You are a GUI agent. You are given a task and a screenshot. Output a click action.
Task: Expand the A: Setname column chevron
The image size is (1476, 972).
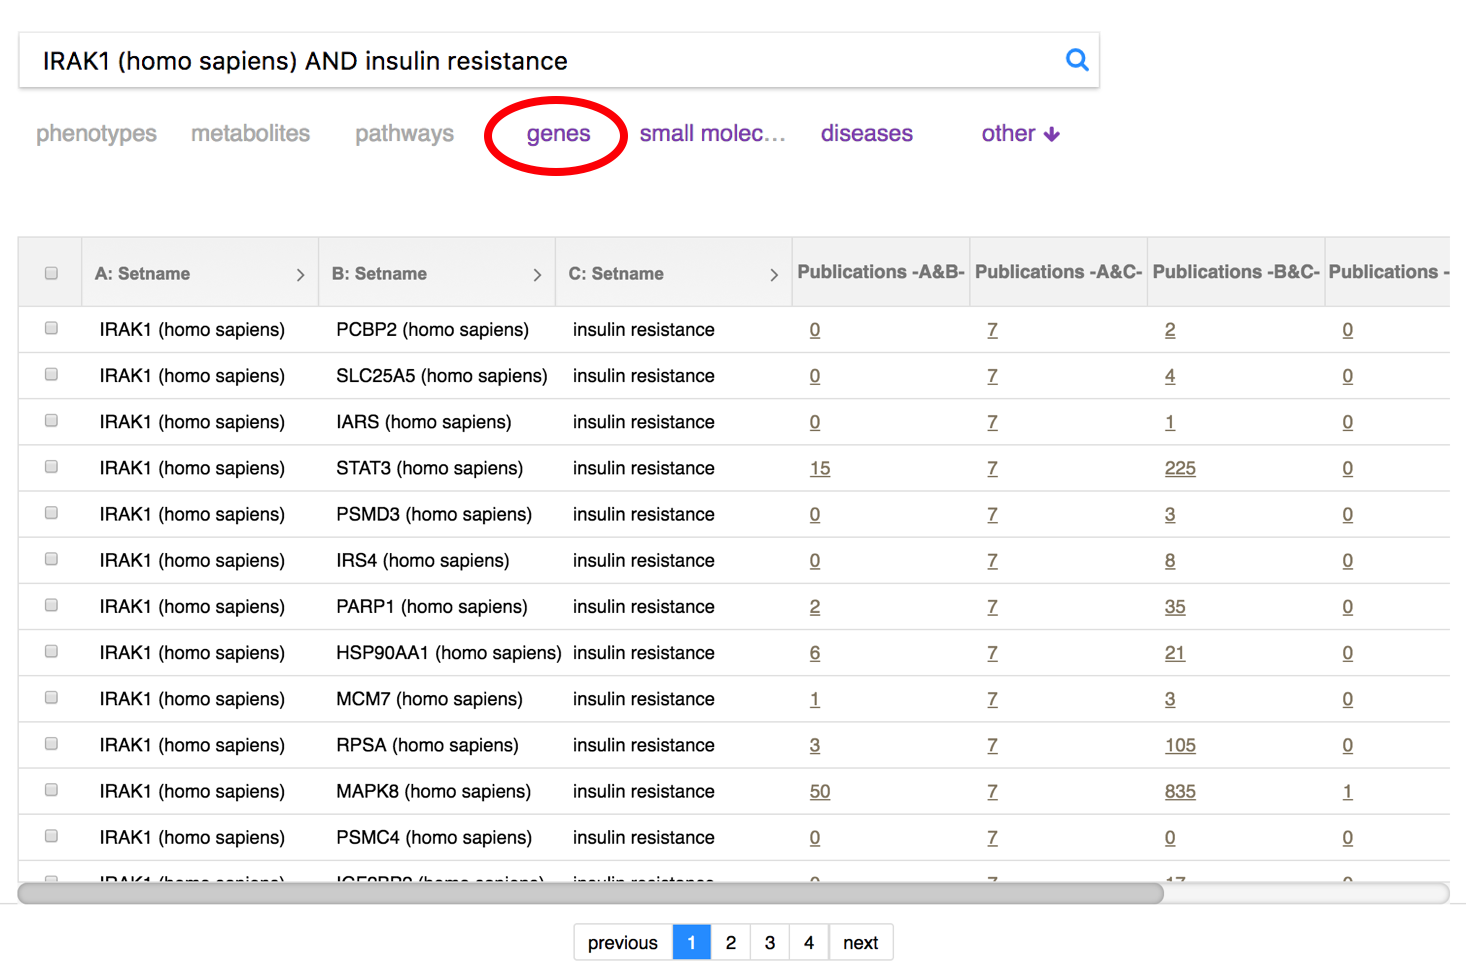point(300,275)
